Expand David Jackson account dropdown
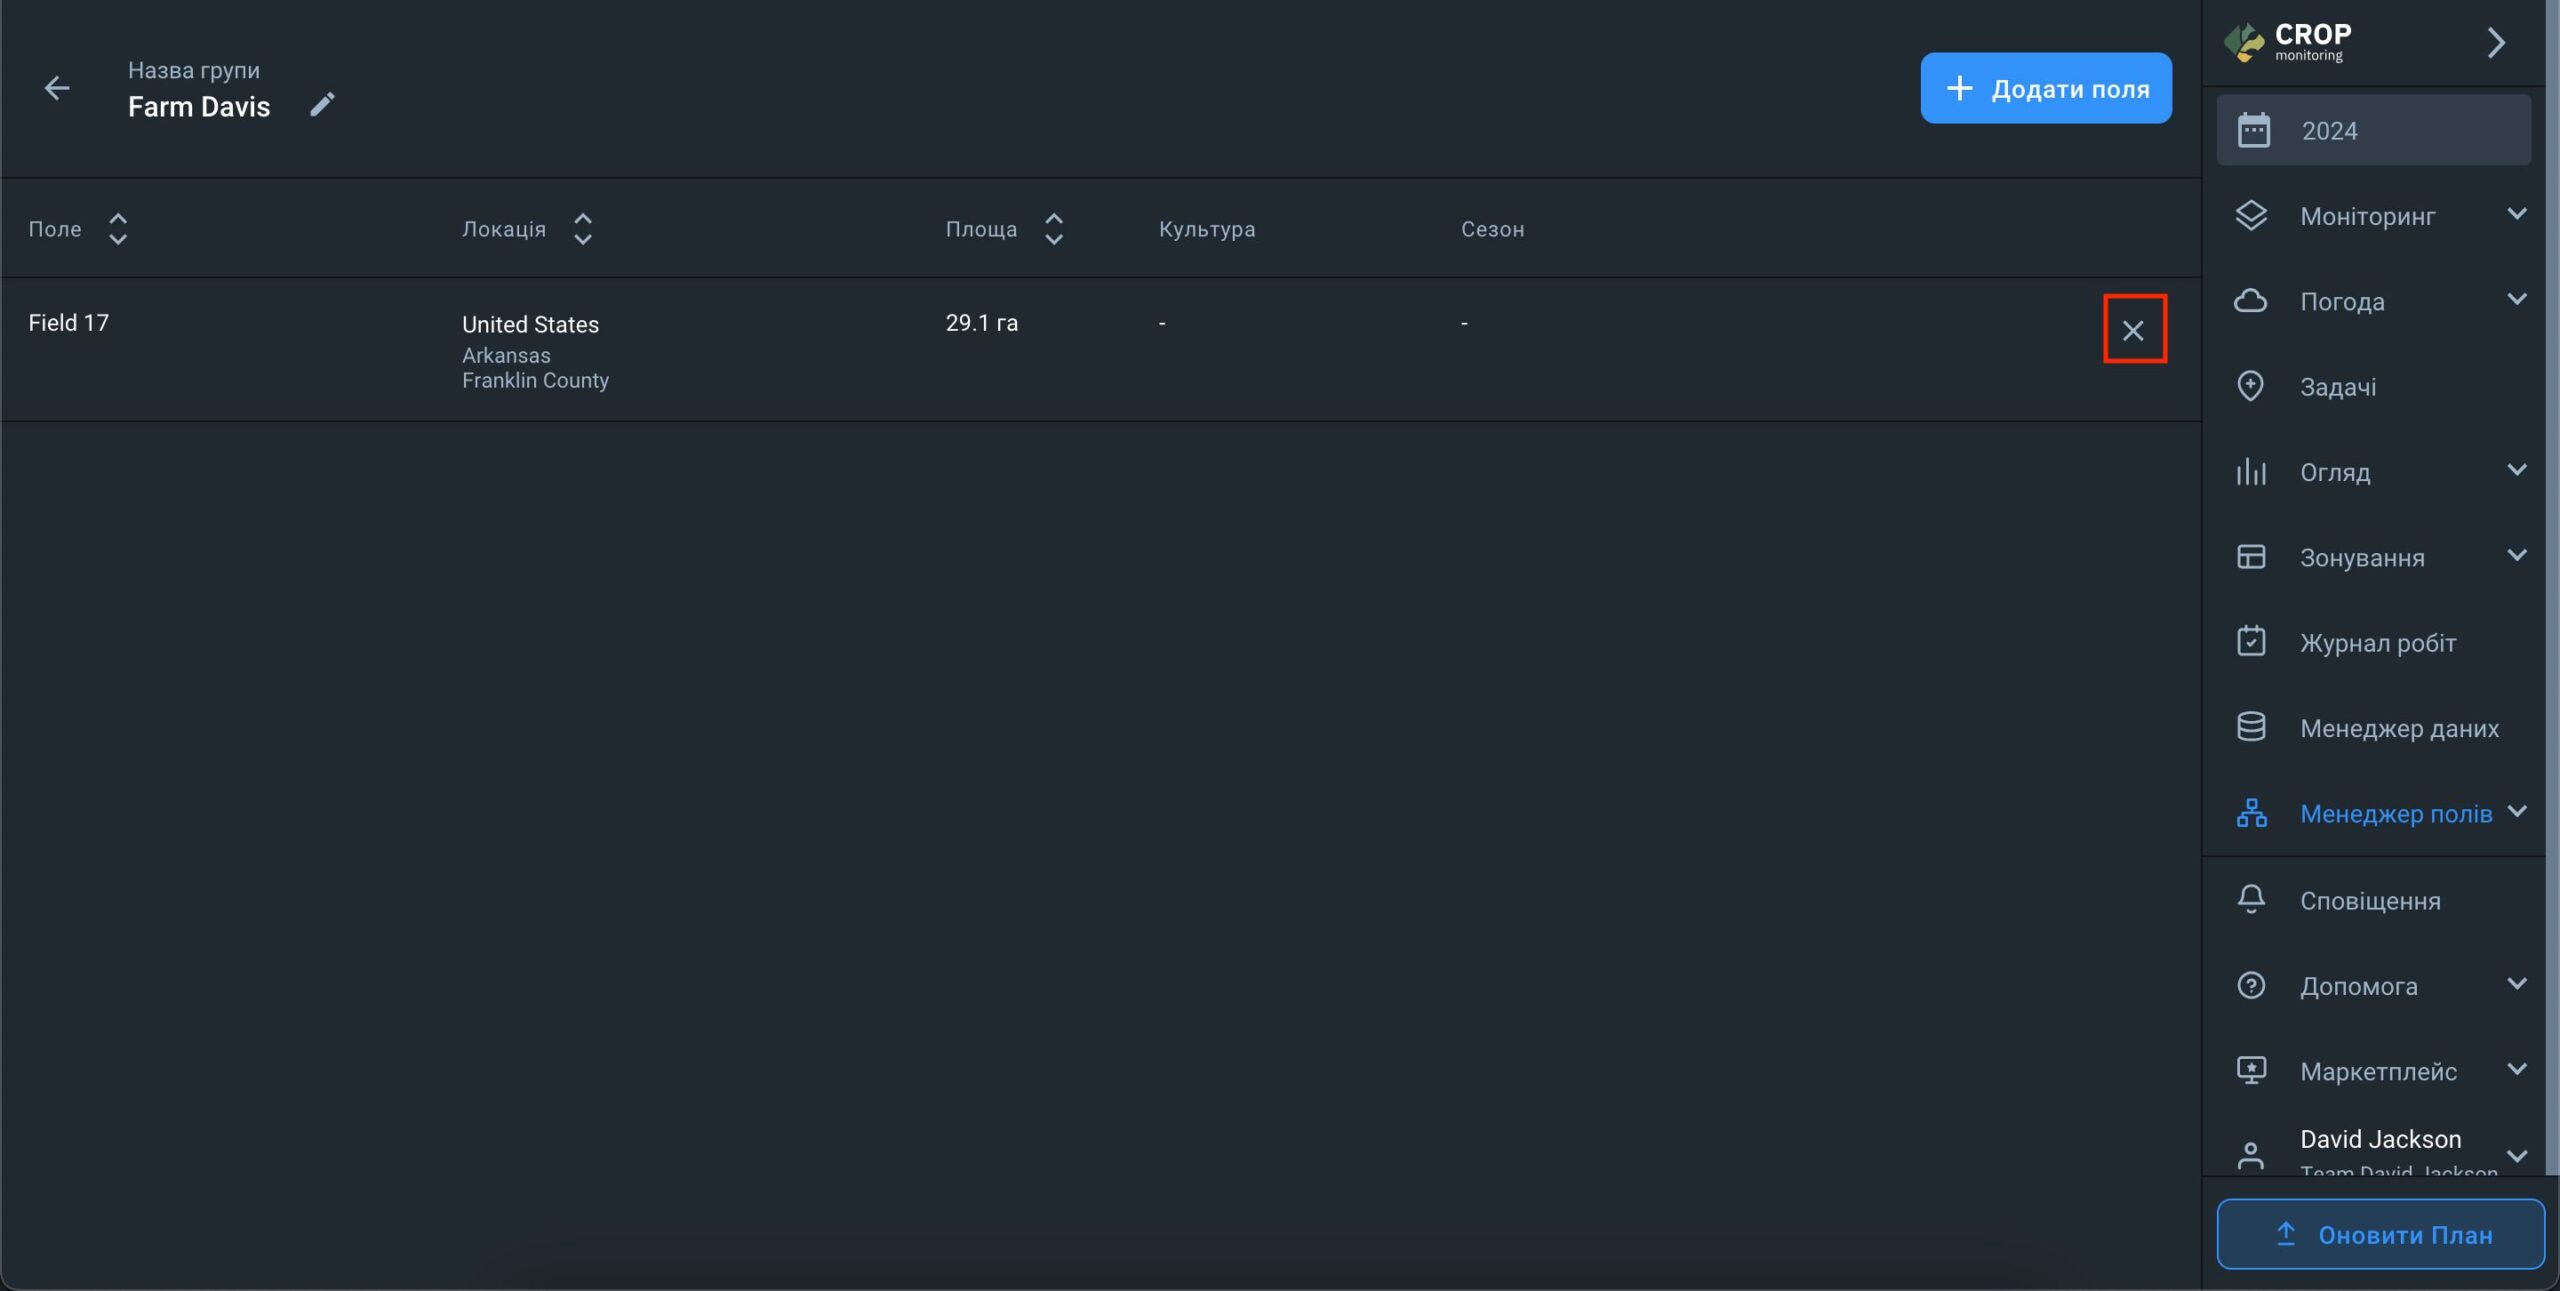Image resolution: width=2560 pixels, height=1291 pixels. click(2516, 1155)
